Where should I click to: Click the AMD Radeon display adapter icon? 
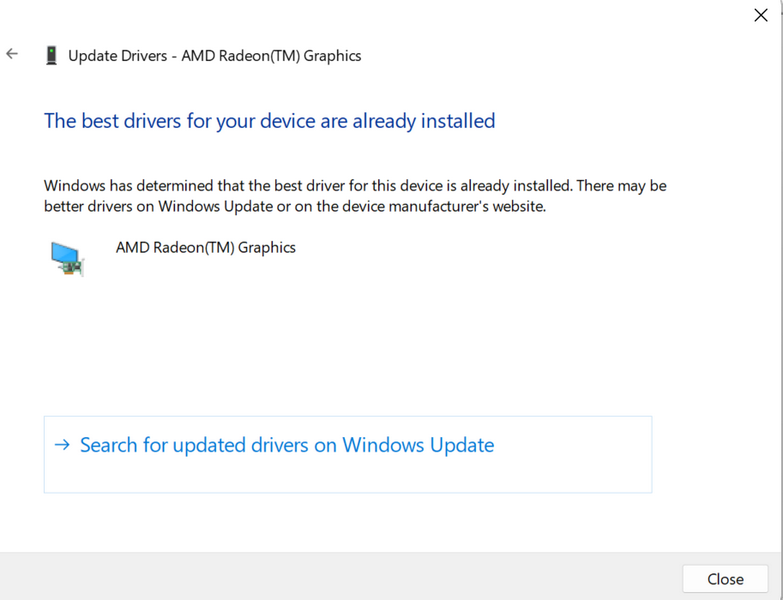point(68,257)
